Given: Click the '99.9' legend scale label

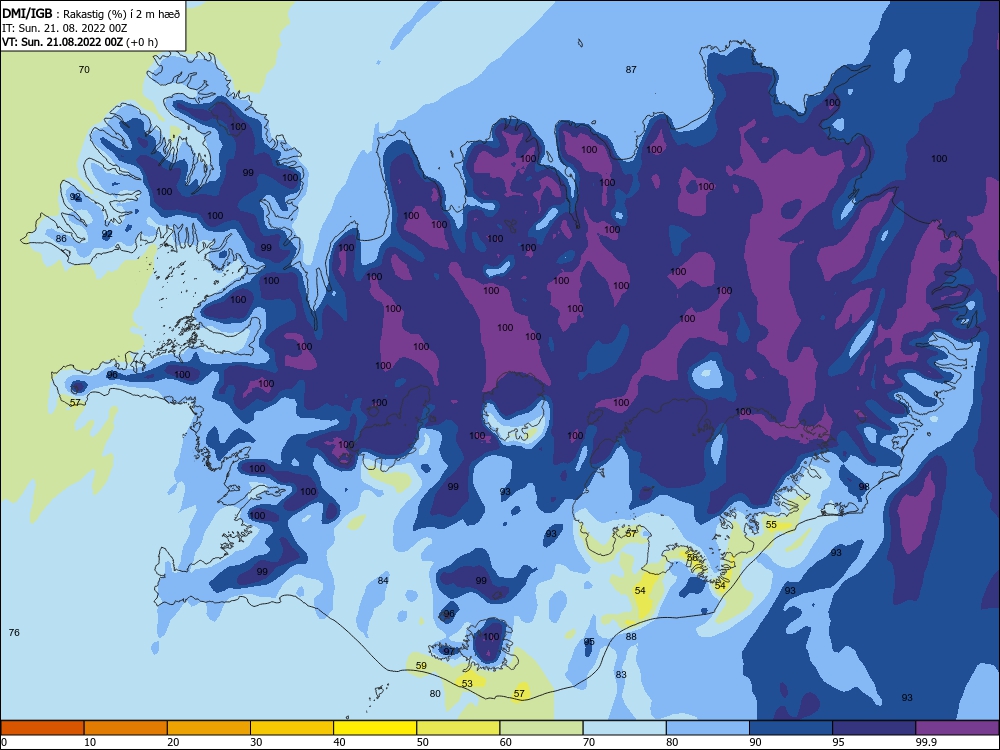Looking at the screenshot, I should click(926, 742).
